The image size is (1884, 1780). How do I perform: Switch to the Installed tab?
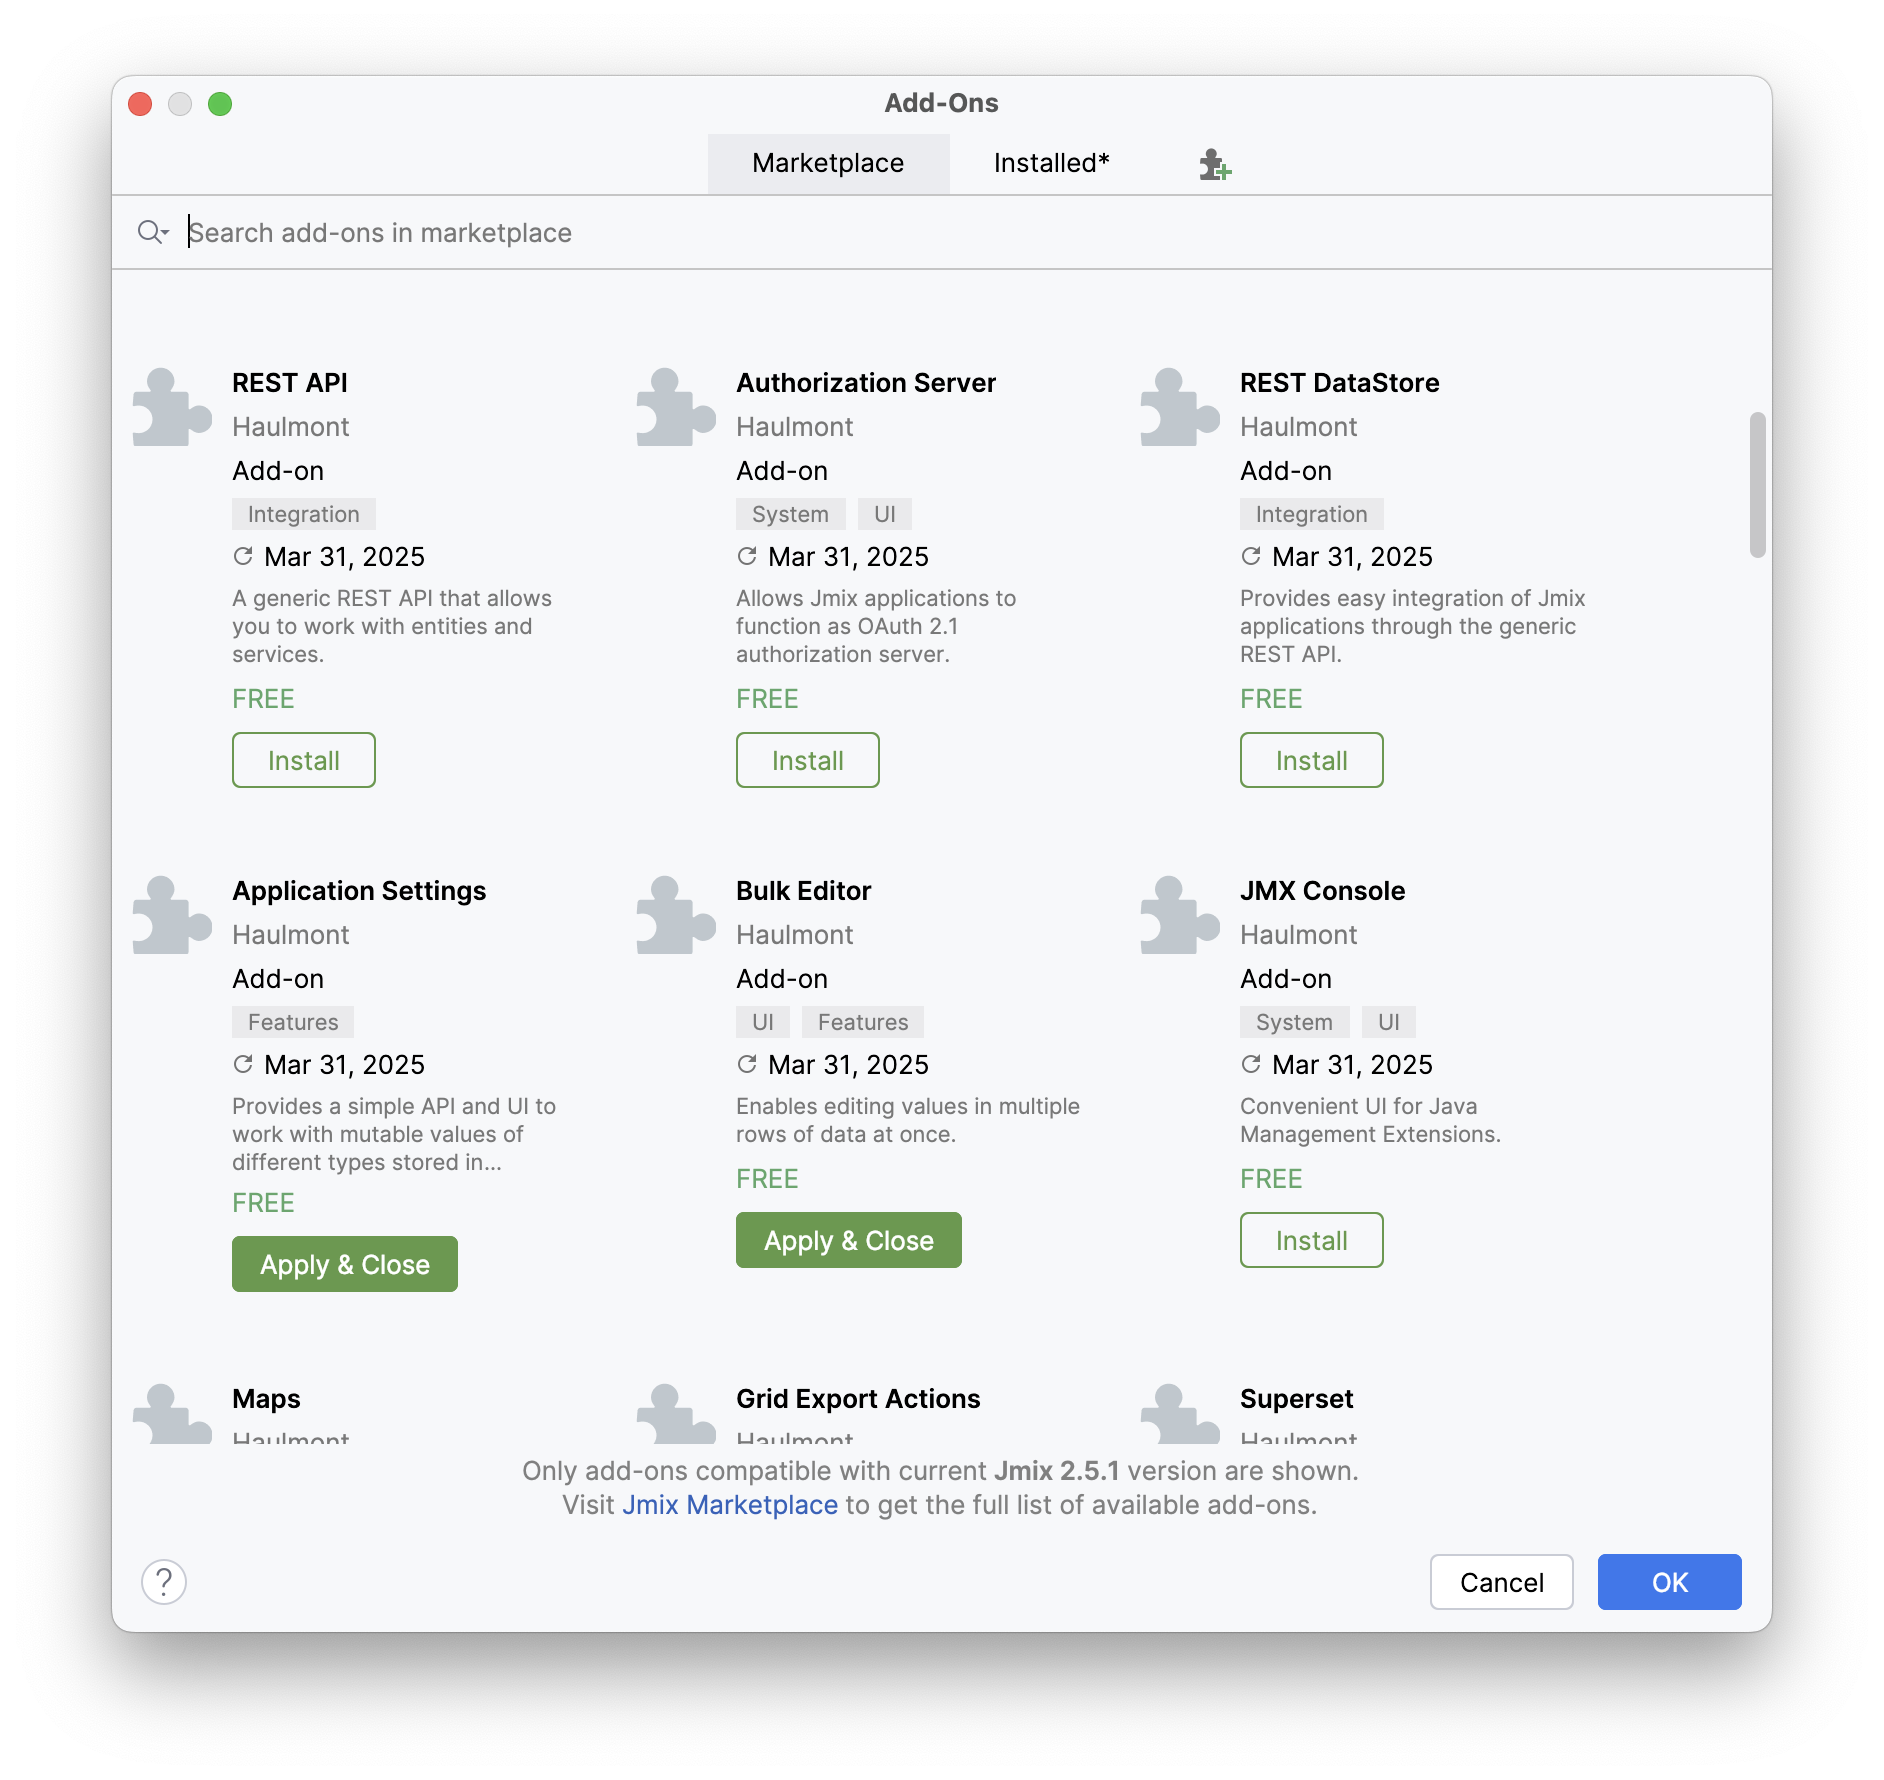1051,163
